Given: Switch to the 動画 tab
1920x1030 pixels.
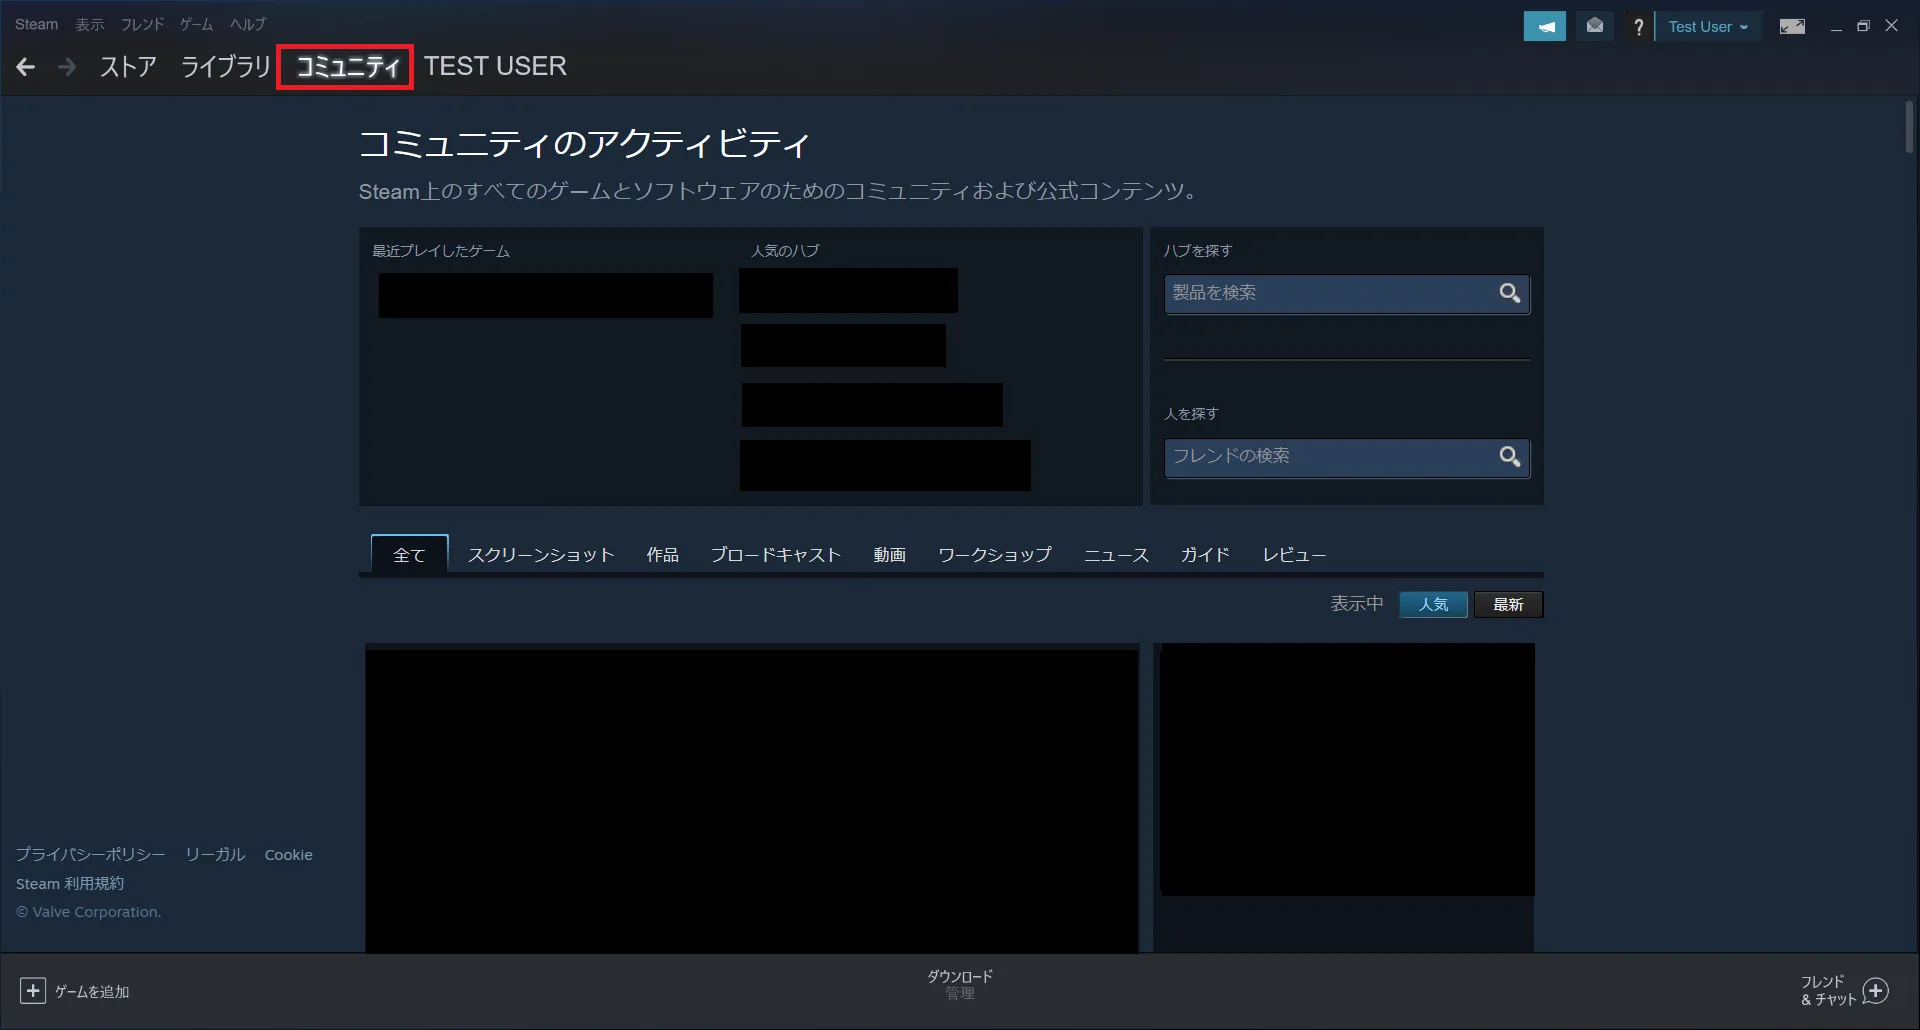Looking at the screenshot, I should point(889,555).
